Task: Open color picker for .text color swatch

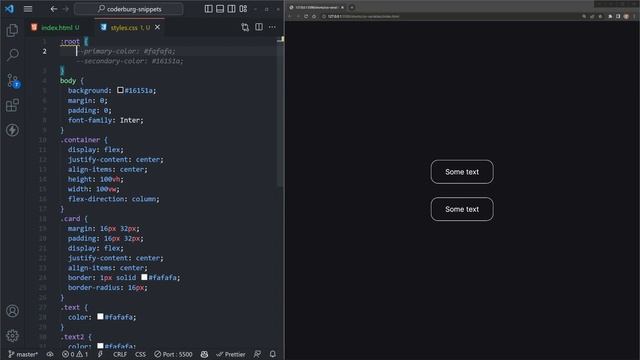Action: tap(100, 316)
